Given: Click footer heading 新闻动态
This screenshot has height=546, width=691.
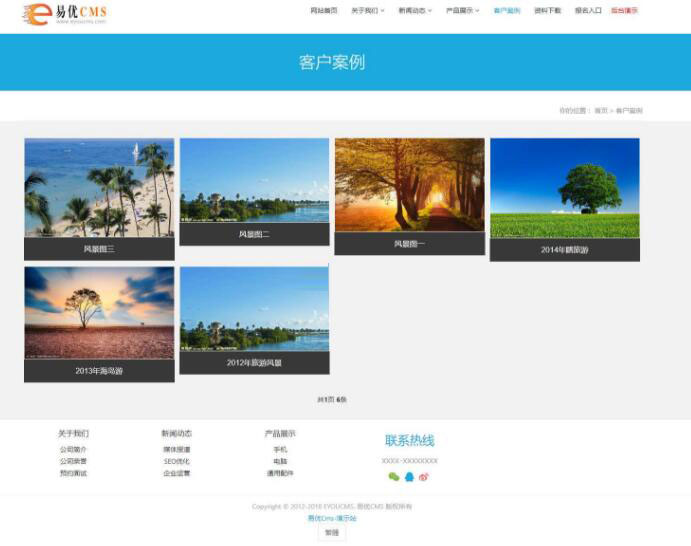Looking at the screenshot, I should coord(177,434).
